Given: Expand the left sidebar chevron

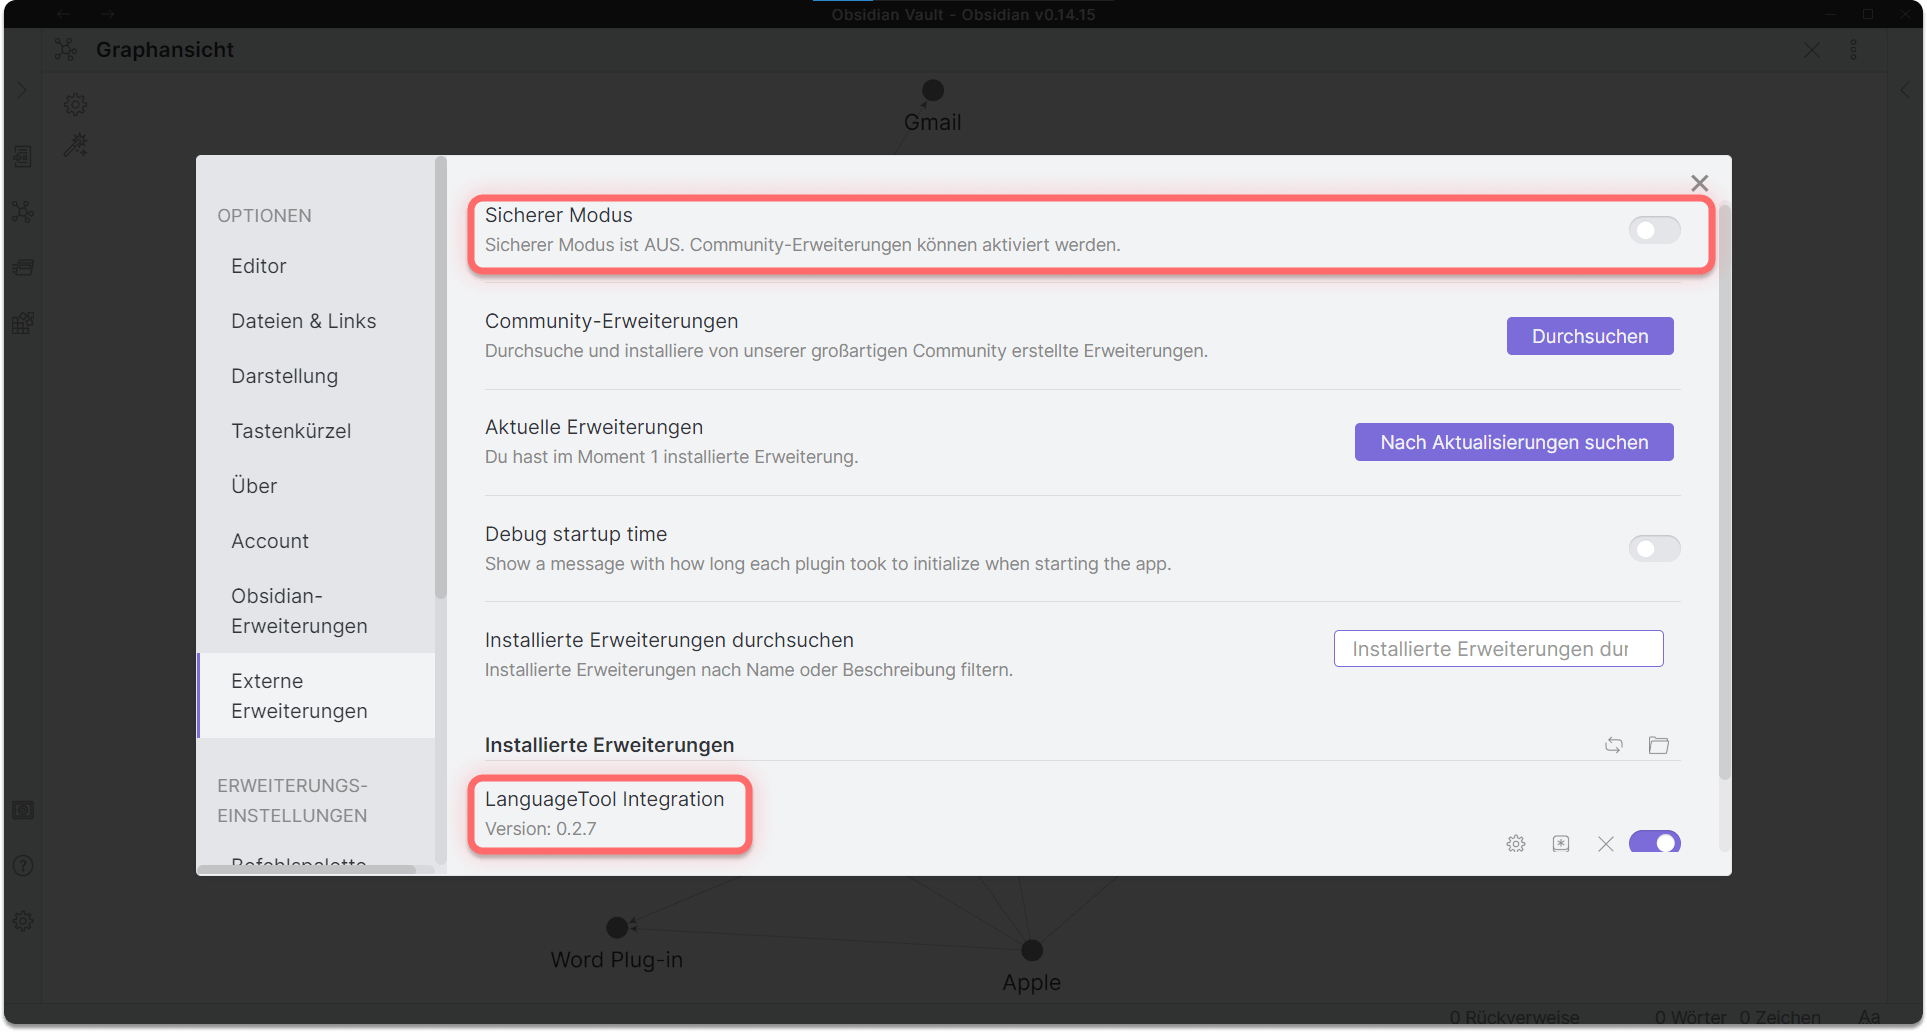Looking at the screenshot, I should [x=22, y=90].
